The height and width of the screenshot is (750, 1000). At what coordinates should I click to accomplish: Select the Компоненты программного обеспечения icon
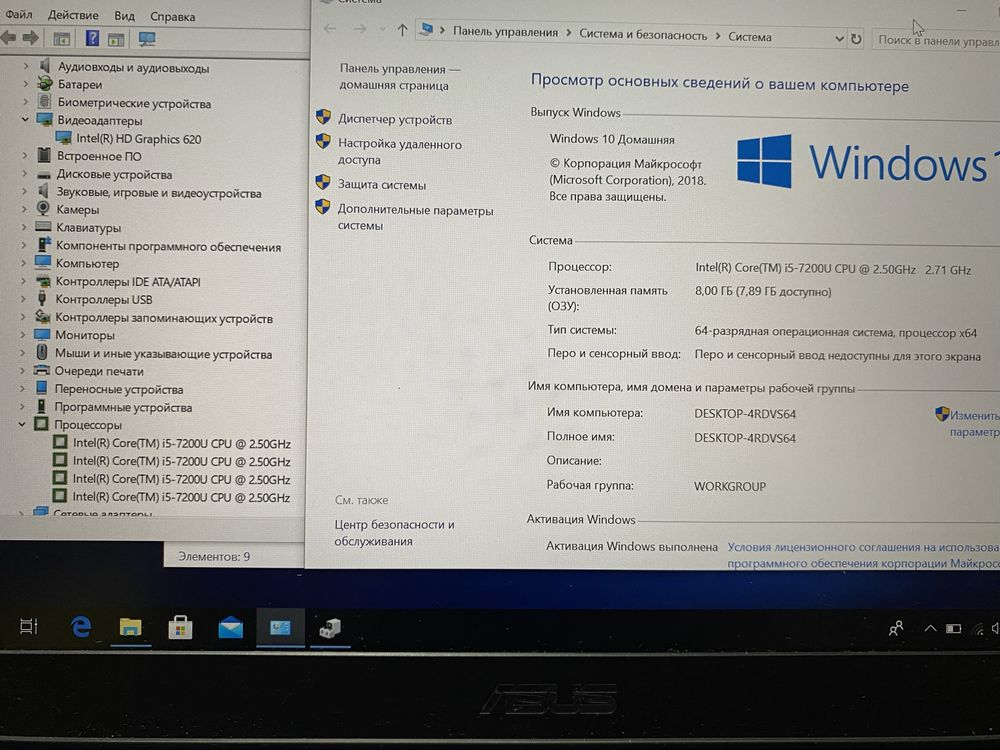[43, 244]
